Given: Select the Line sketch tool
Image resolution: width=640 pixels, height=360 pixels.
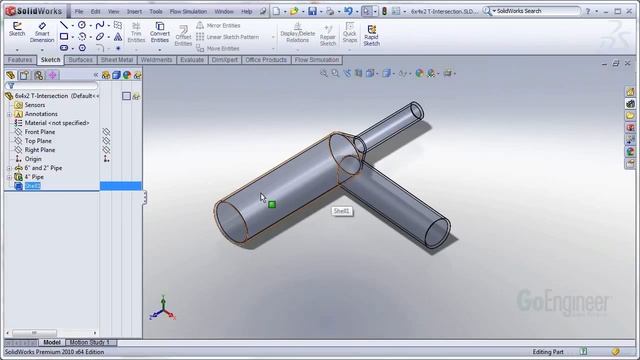Looking at the screenshot, I should click(64, 25).
